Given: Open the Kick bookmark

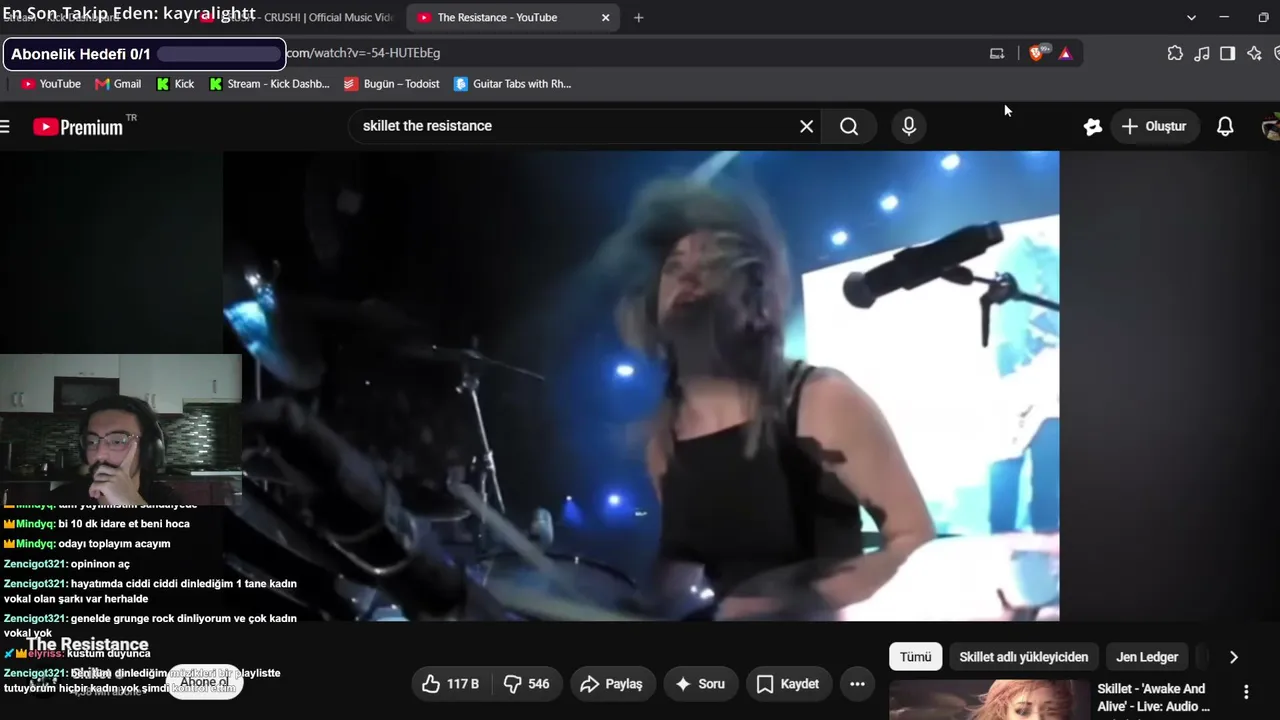Looking at the screenshot, I should click(176, 84).
